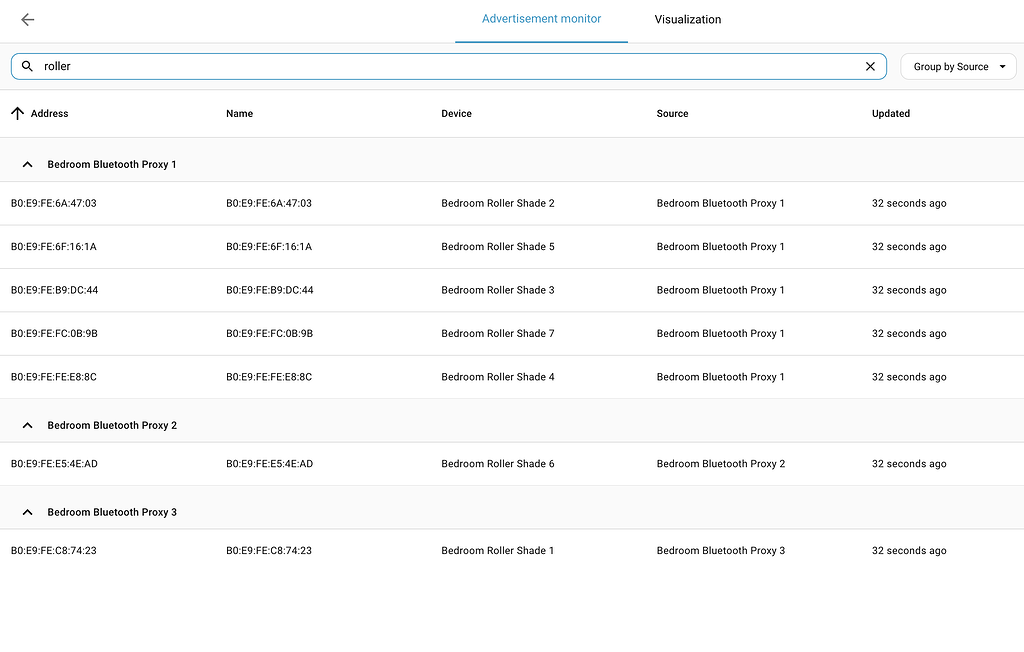Select address B0:E9:FE:E5:4E:AD in Address column
Image resolution: width=1024 pixels, height=652 pixels.
(54, 464)
